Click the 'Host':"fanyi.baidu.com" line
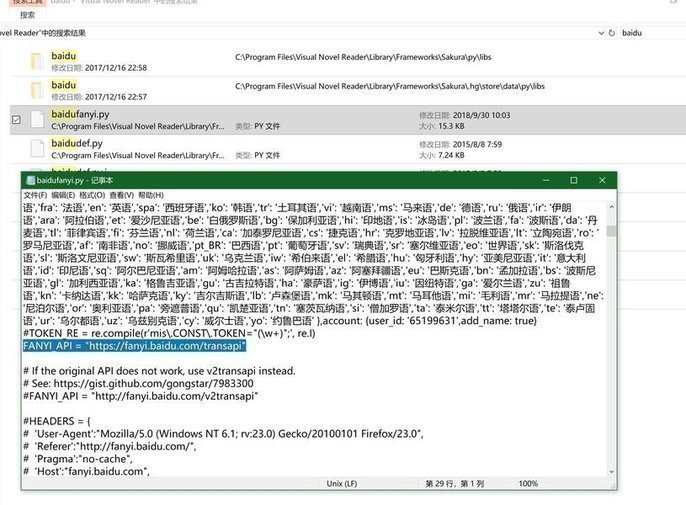The width and height of the screenshot is (686, 505). pyautogui.click(x=86, y=471)
